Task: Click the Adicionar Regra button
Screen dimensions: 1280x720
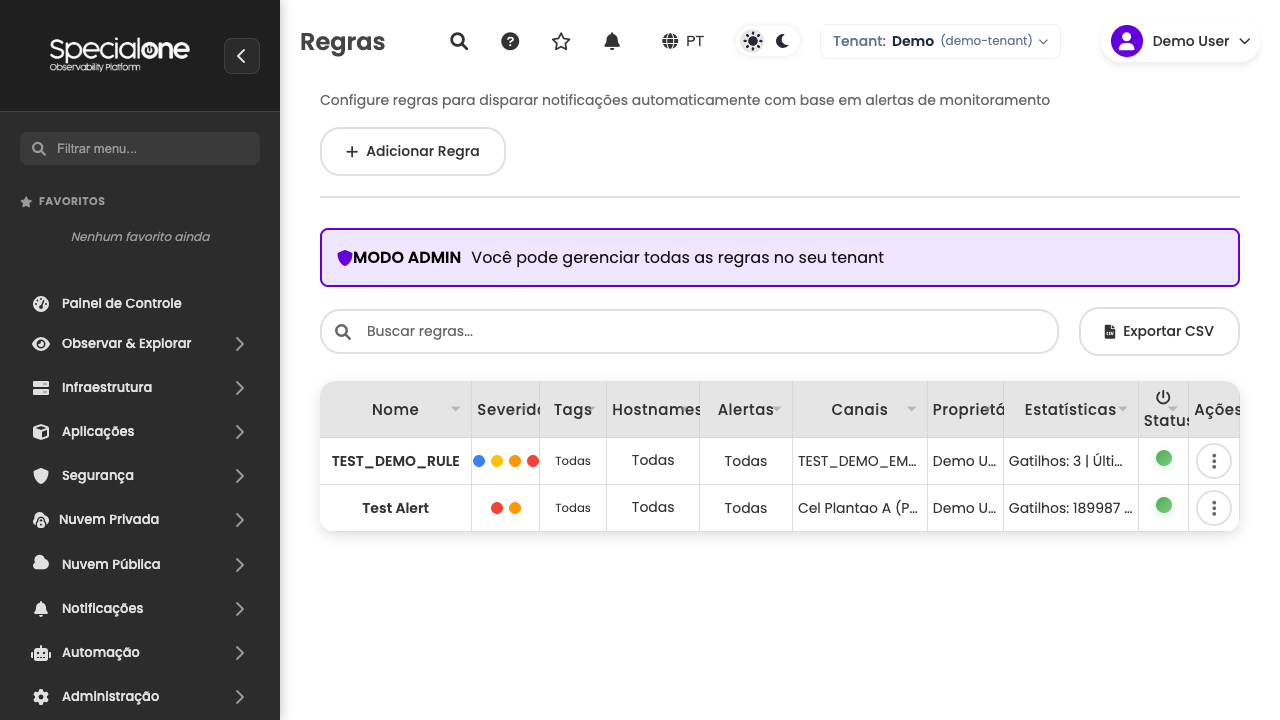Action: (x=413, y=151)
